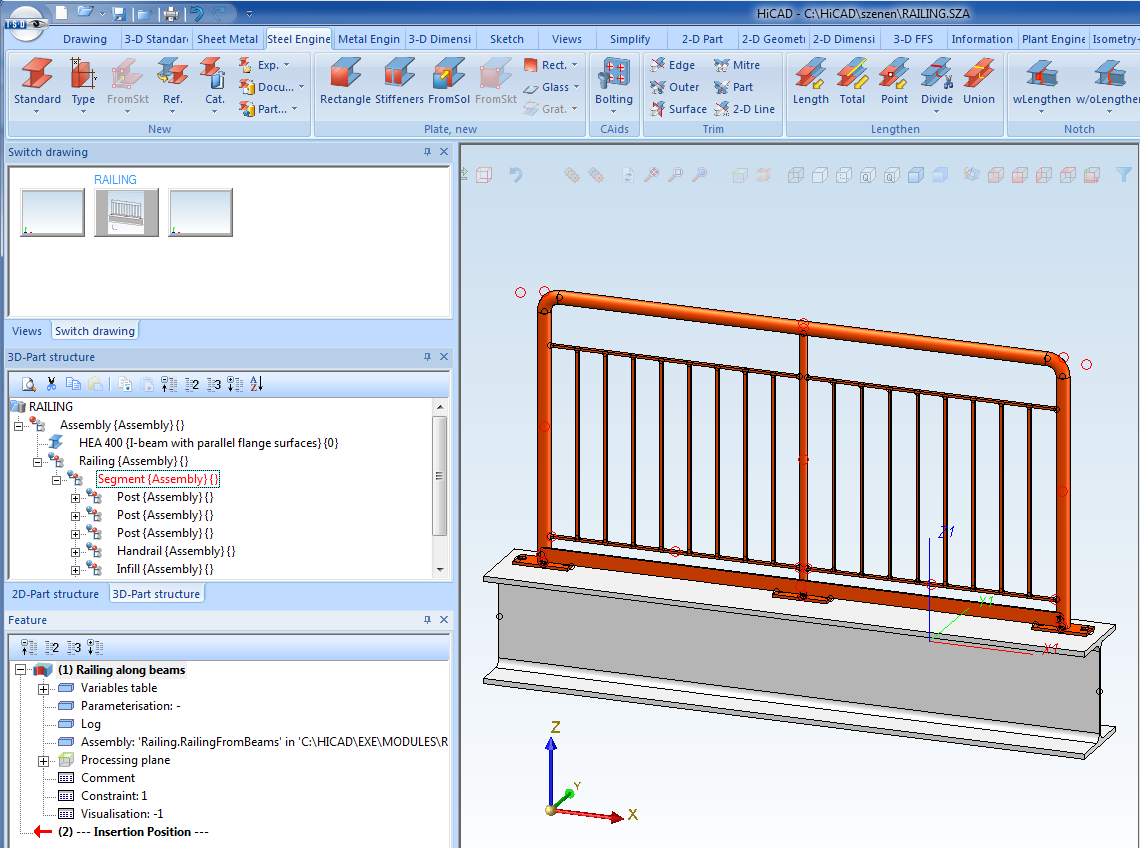Click the Length lengthen icon
The image size is (1140, 848).
pos(810,74)
